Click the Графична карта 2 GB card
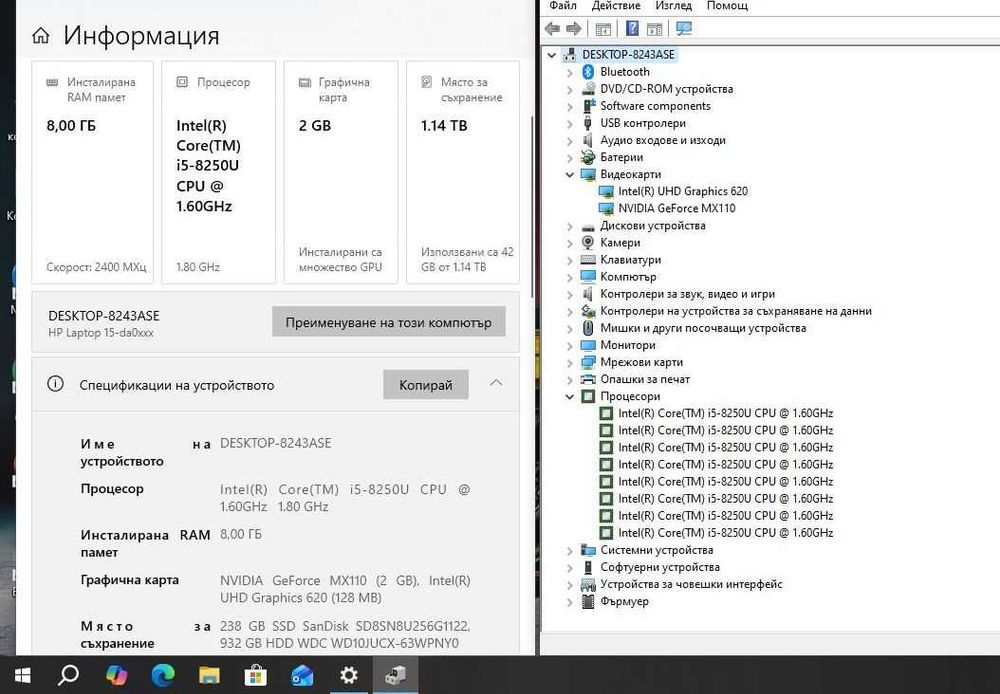This screenshot has height=694, width=1000. (x=341, y=172)
